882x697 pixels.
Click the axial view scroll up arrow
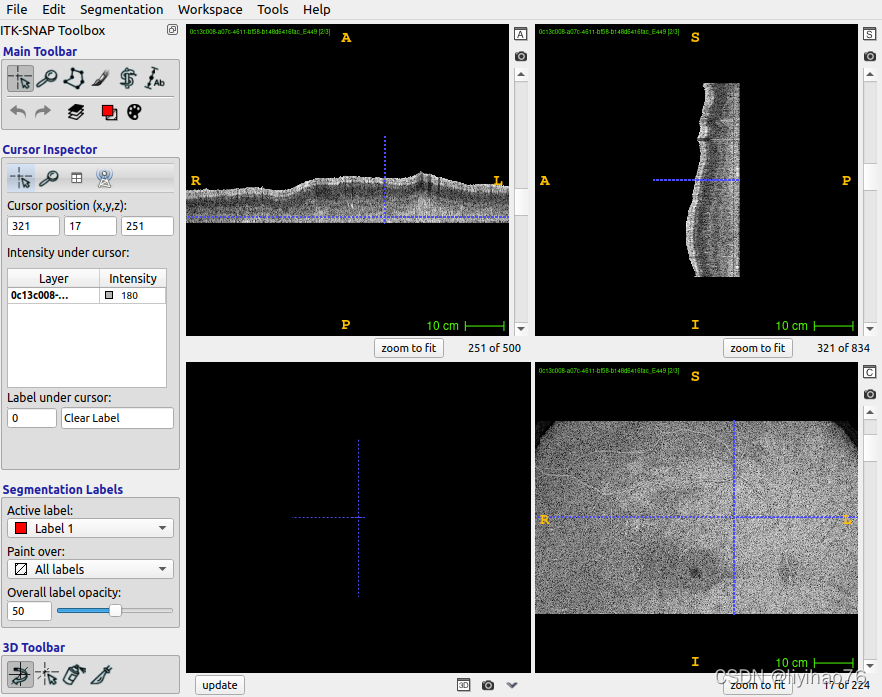521,74
